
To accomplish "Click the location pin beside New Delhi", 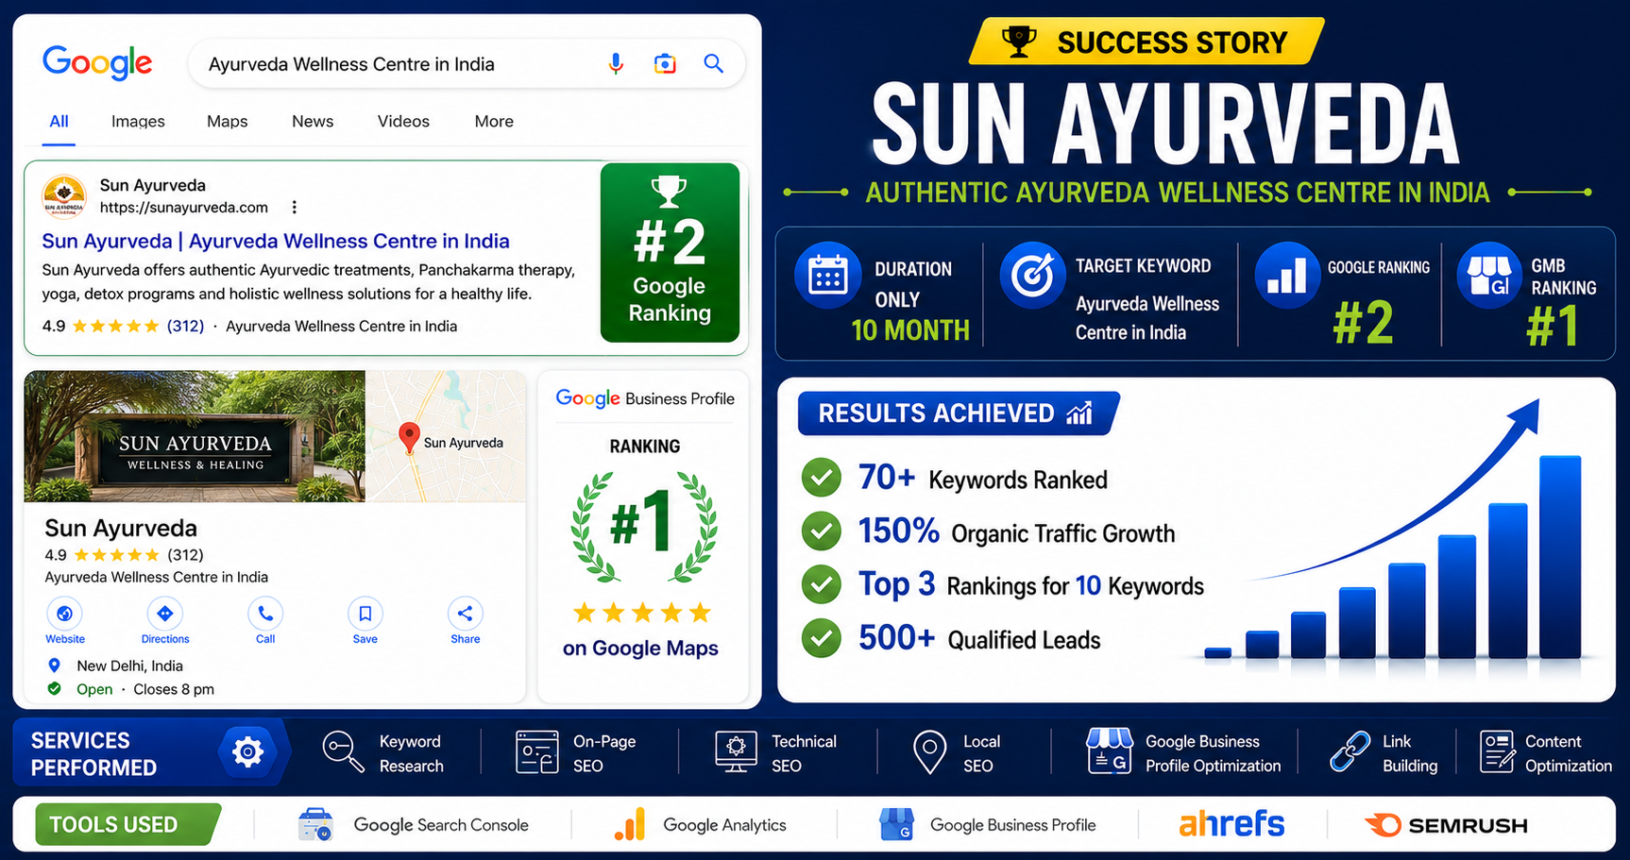I will (x=54, y=665).
